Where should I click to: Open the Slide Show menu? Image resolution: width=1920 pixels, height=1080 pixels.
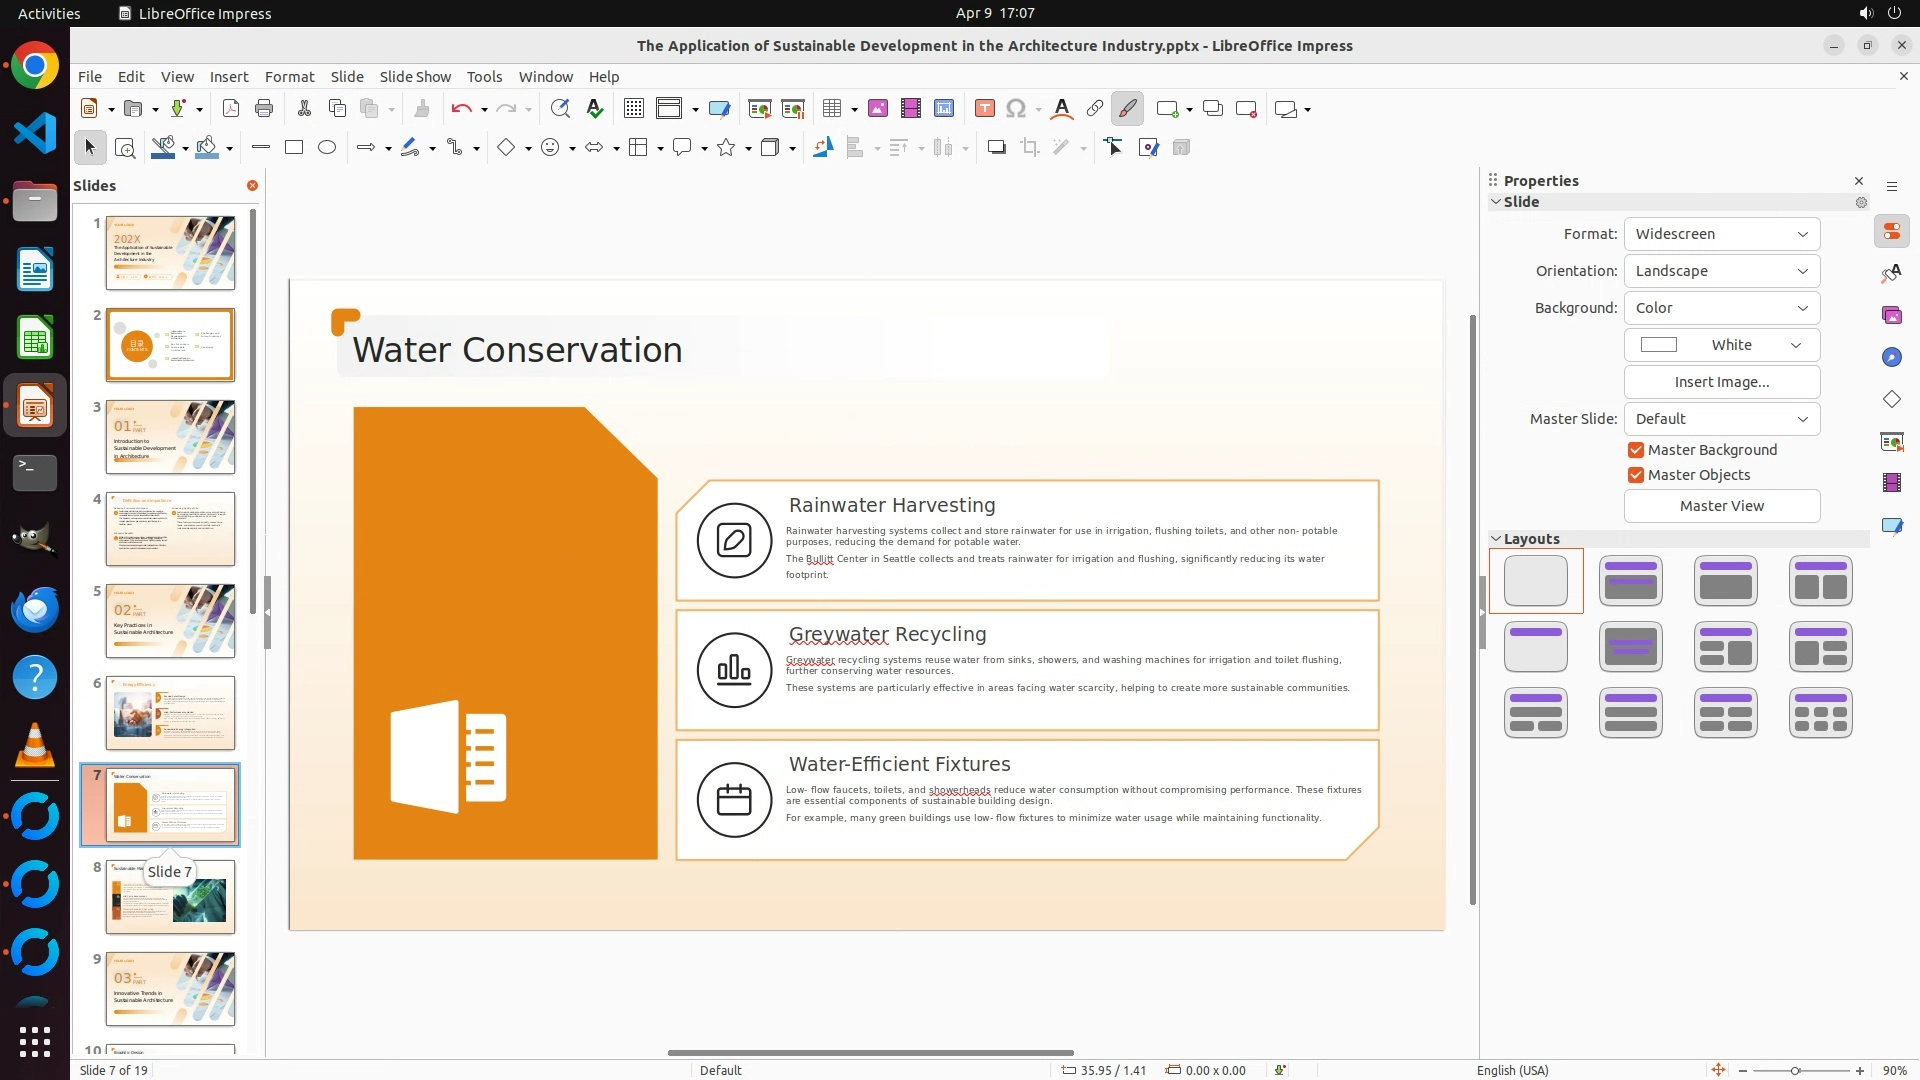click(415, 77)
